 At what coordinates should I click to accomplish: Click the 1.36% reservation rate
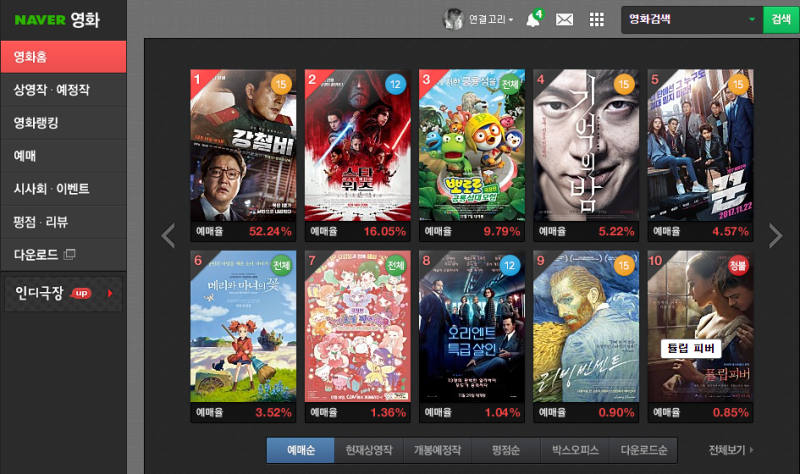click(388, 412)
